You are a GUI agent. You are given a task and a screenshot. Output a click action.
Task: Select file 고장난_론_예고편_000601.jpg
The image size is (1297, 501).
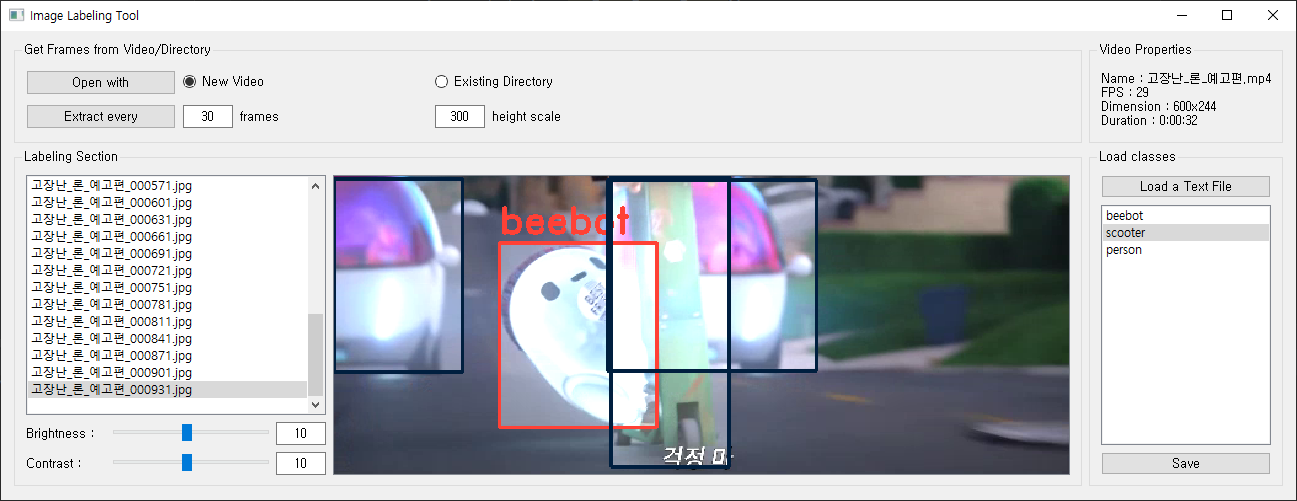[x=167, y=202]
